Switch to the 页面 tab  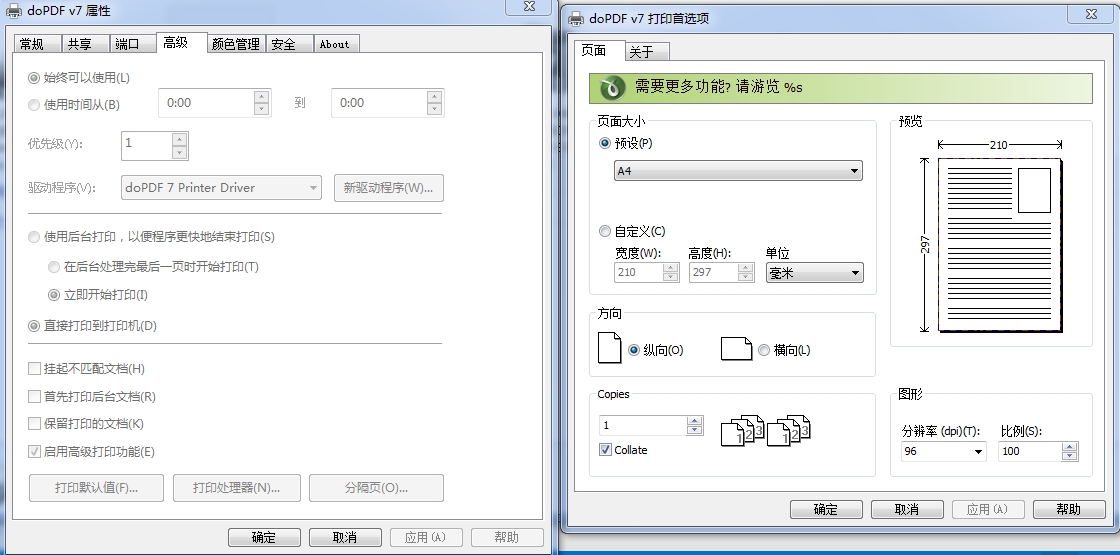[599, 51]
